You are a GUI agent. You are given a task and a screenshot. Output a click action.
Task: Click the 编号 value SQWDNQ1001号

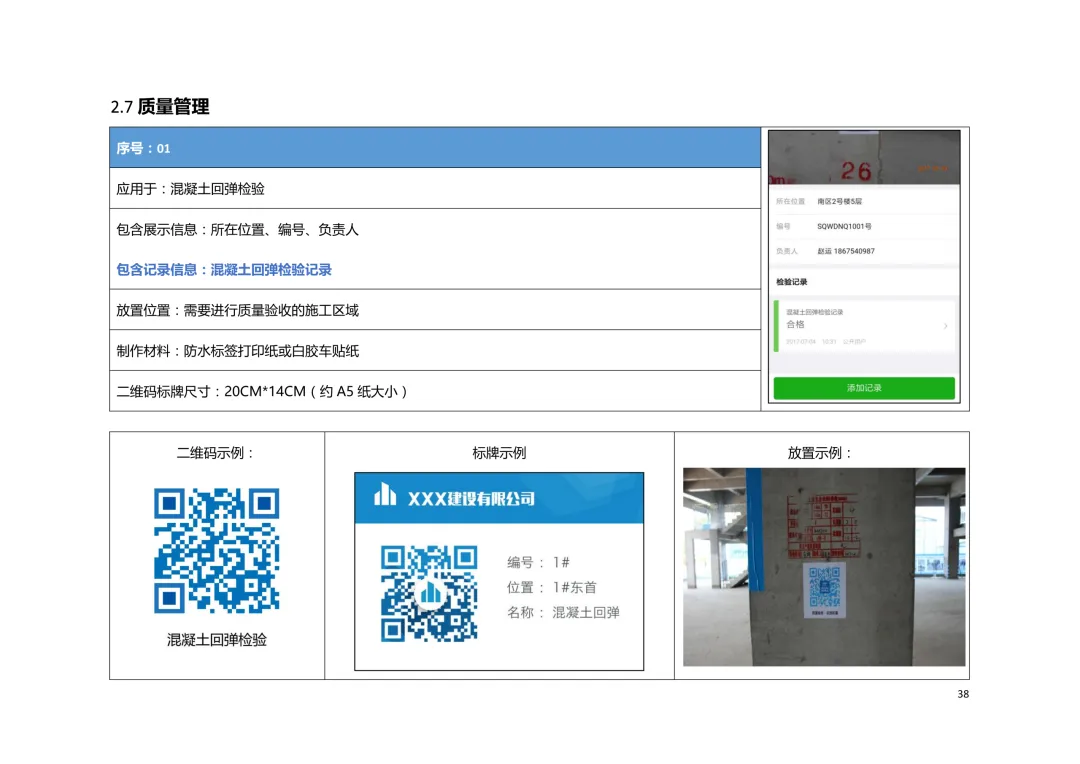point(844,226)
